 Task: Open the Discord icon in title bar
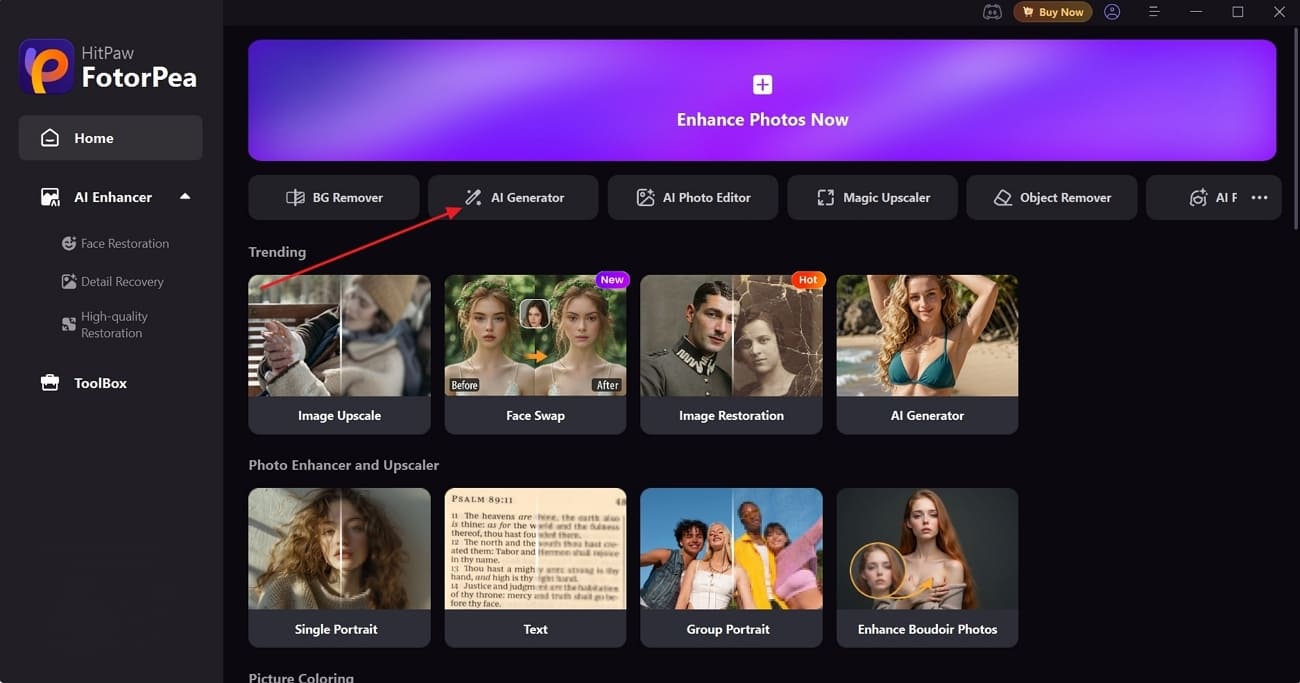point(992,12)
